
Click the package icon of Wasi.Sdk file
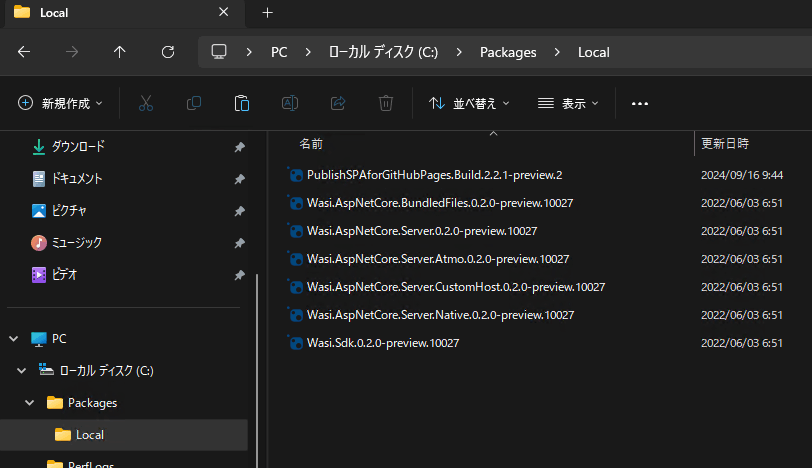tap(295, 343)
